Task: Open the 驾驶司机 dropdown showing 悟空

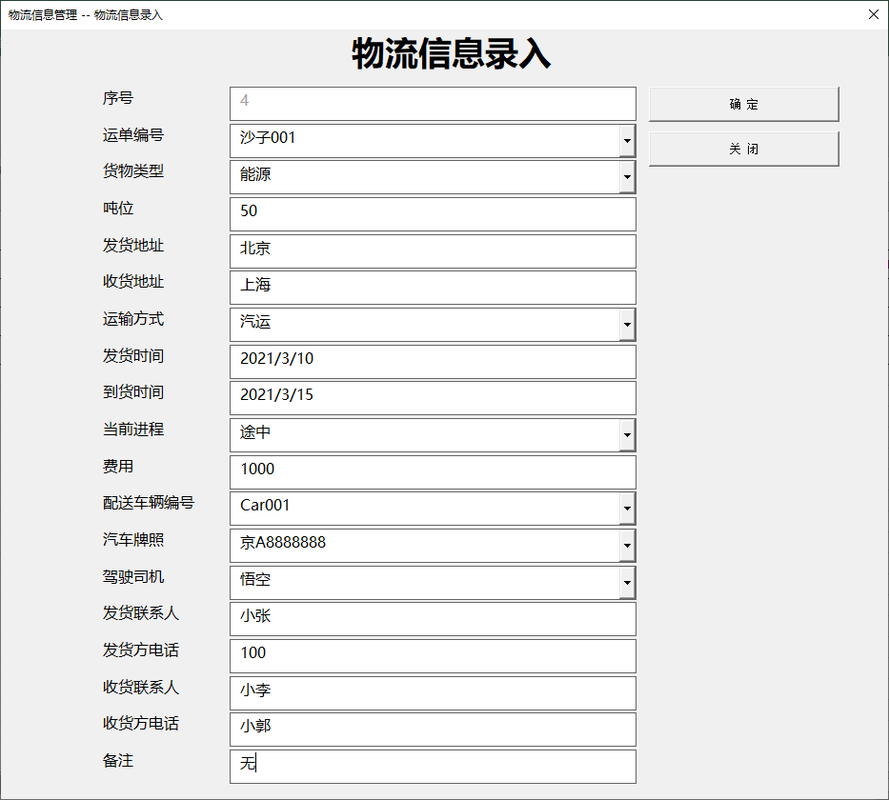Action: (x=628, y=583)
